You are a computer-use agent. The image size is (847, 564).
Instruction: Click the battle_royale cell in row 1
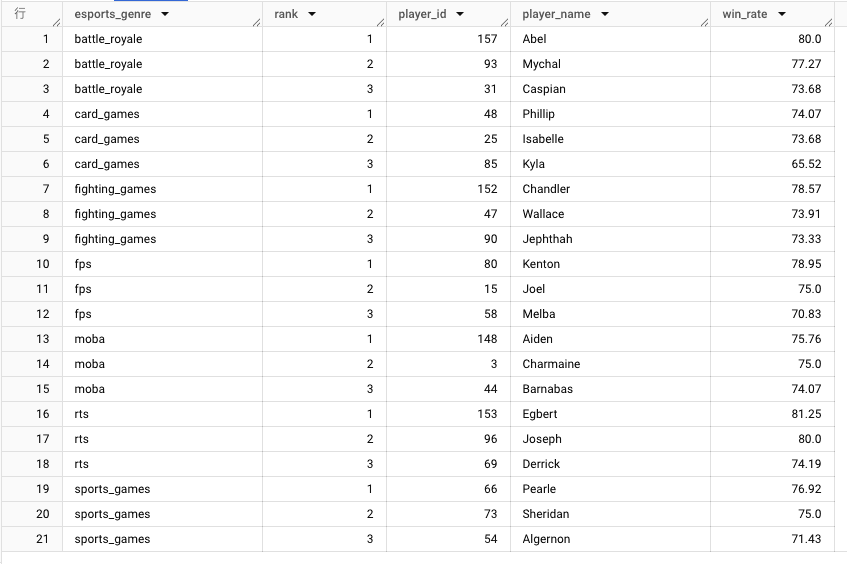pyautogui.click(x=108, y=39)
